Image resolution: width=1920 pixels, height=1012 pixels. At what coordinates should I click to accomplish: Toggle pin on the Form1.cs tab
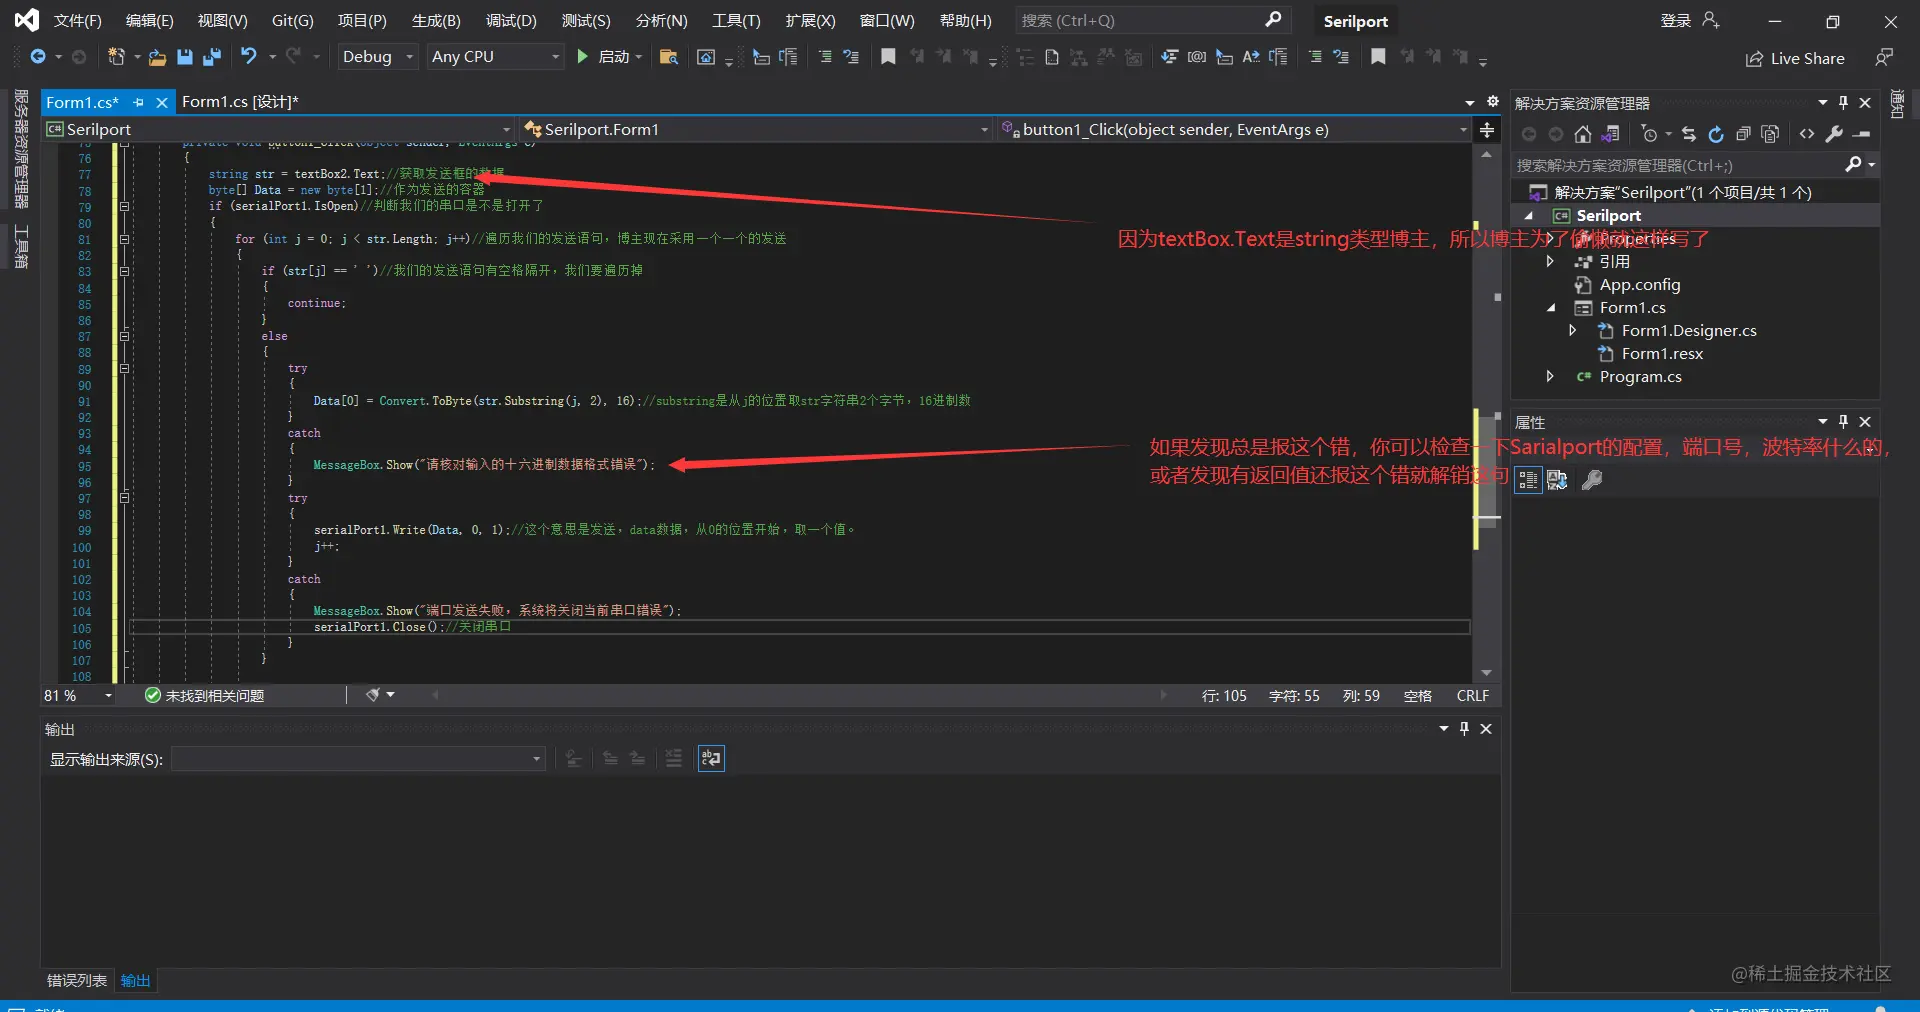[x=139, y=102]
